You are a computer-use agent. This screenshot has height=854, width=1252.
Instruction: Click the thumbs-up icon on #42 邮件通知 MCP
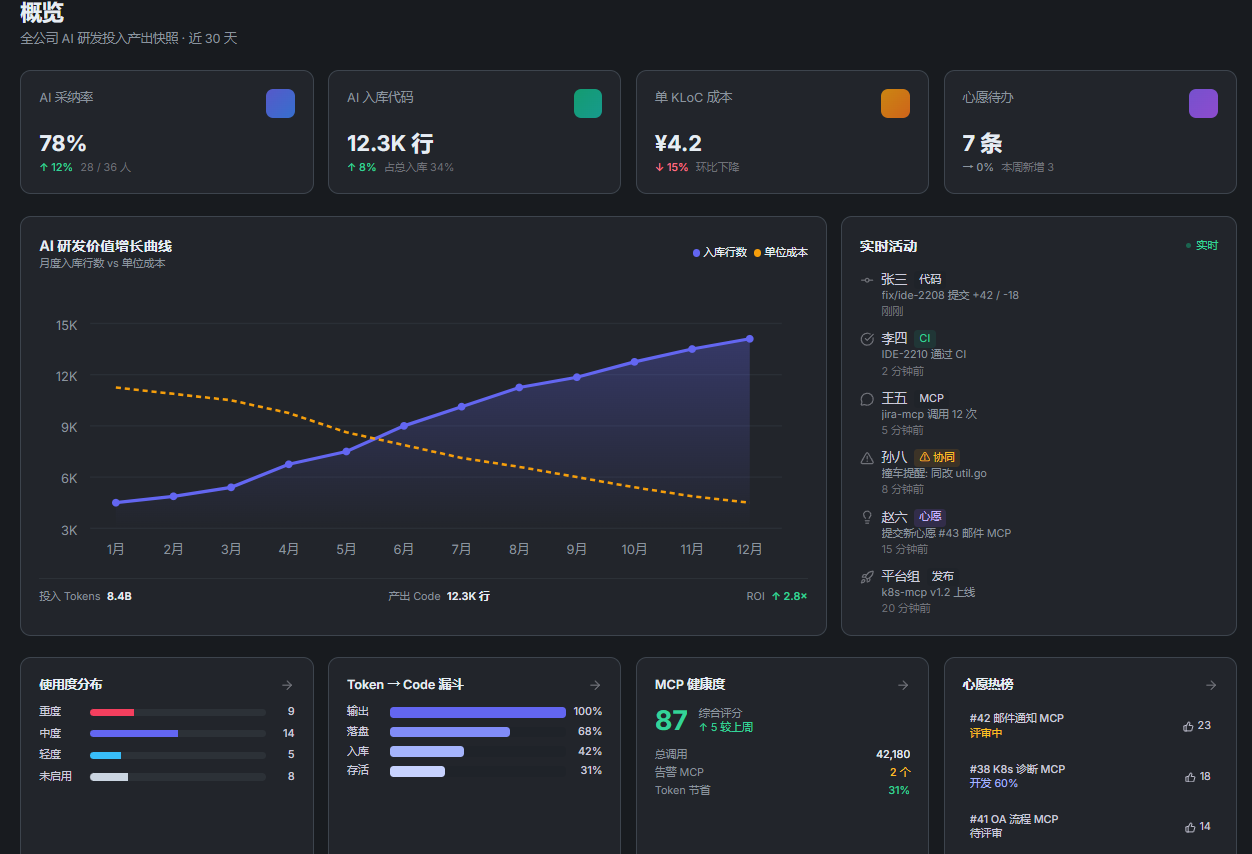tap(1188, 726)
